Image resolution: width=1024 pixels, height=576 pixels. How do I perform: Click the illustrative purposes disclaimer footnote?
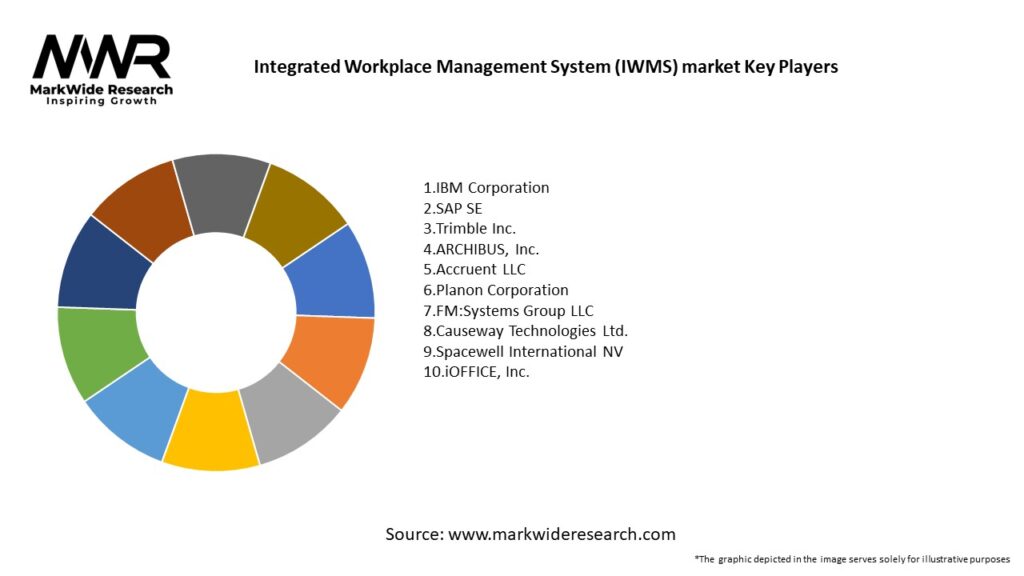(852, 559)
